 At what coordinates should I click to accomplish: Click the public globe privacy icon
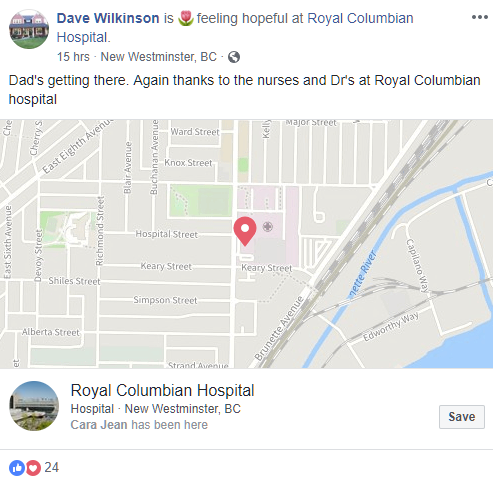[234, 57]
